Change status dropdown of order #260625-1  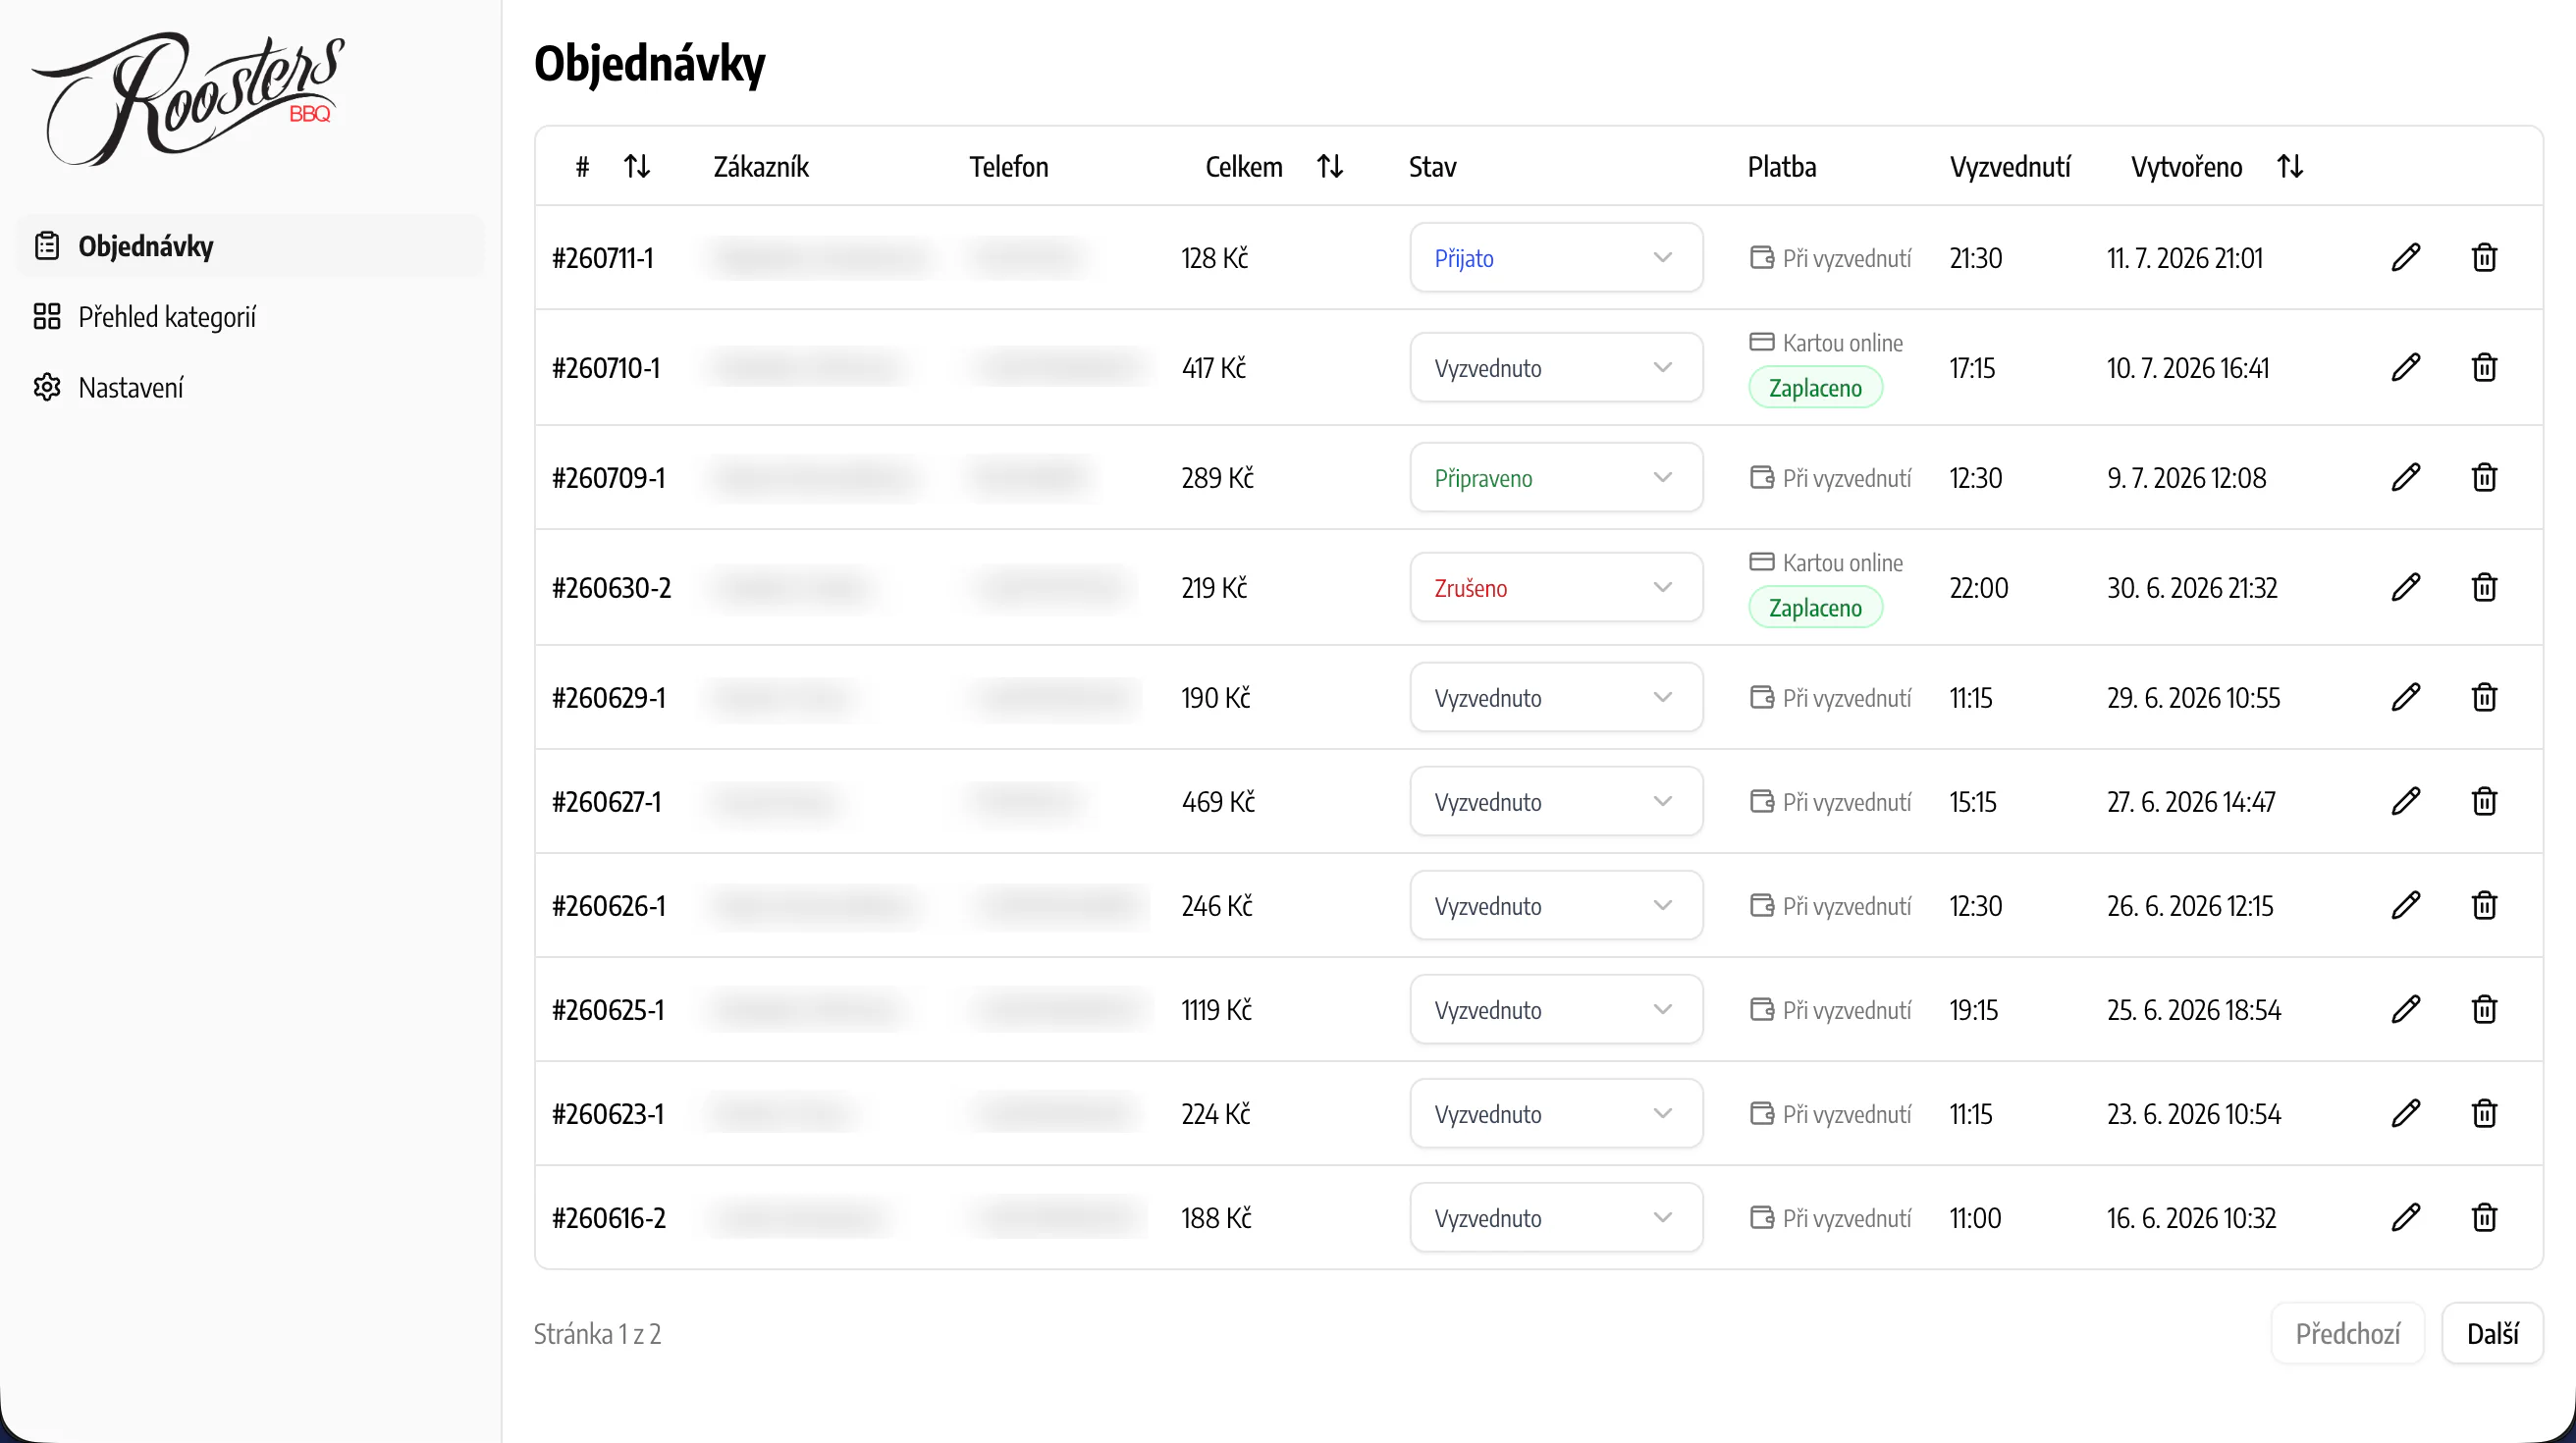click(x=1556, y=1009)
